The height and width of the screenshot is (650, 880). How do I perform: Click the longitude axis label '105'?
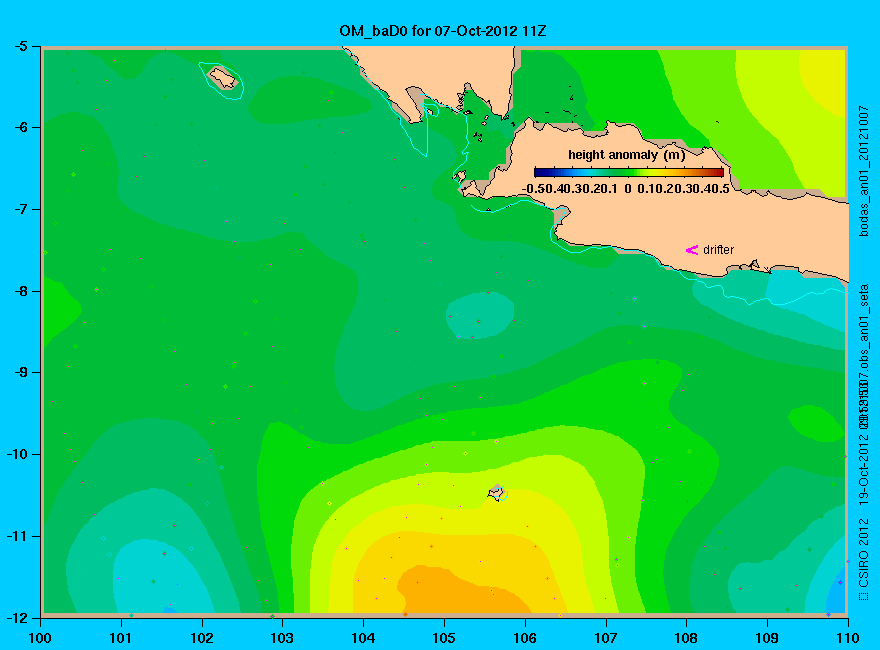point(444,638)
